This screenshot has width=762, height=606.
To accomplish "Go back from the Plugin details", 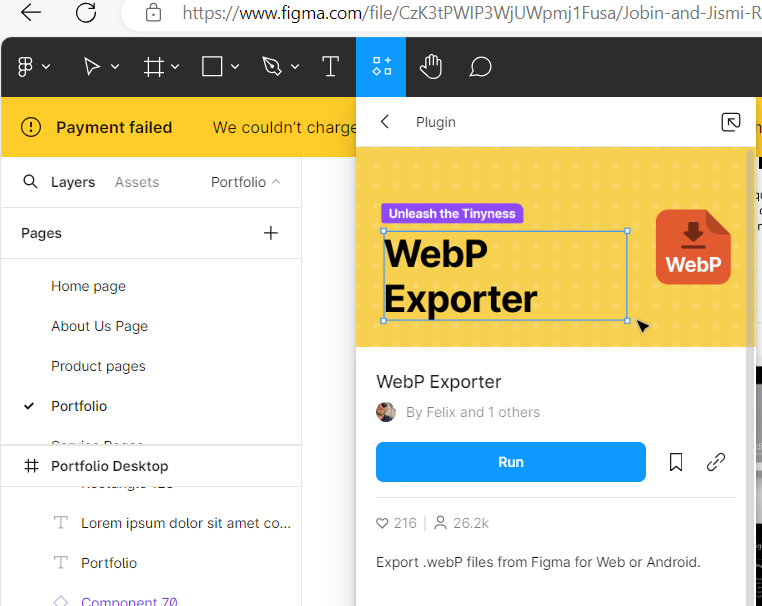I will tap(385, 122).
